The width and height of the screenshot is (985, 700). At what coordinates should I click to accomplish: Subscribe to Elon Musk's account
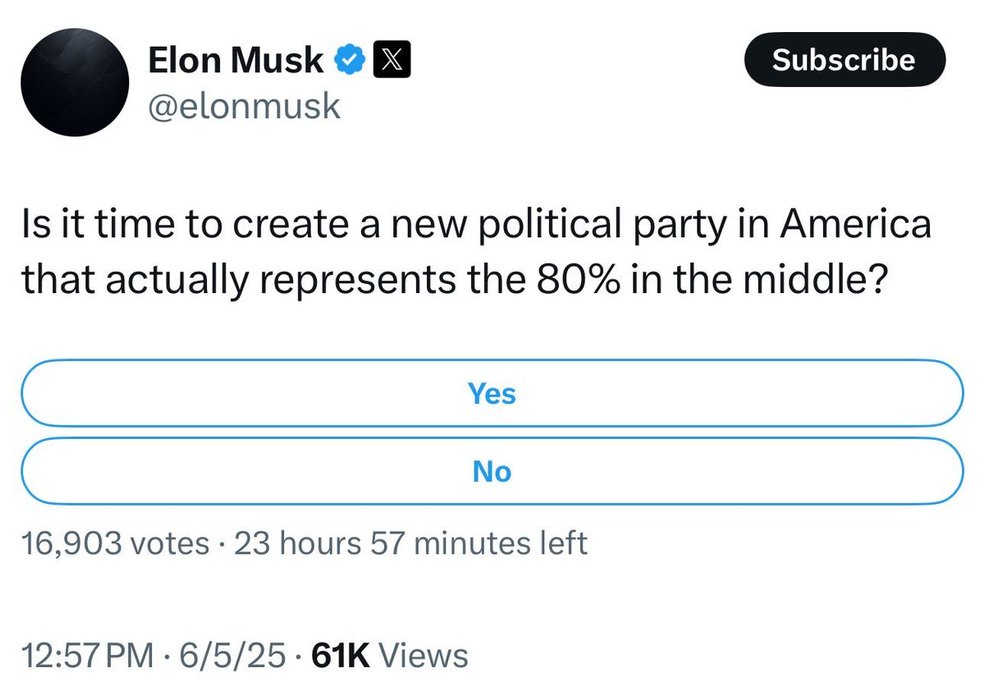pos(844,60)
